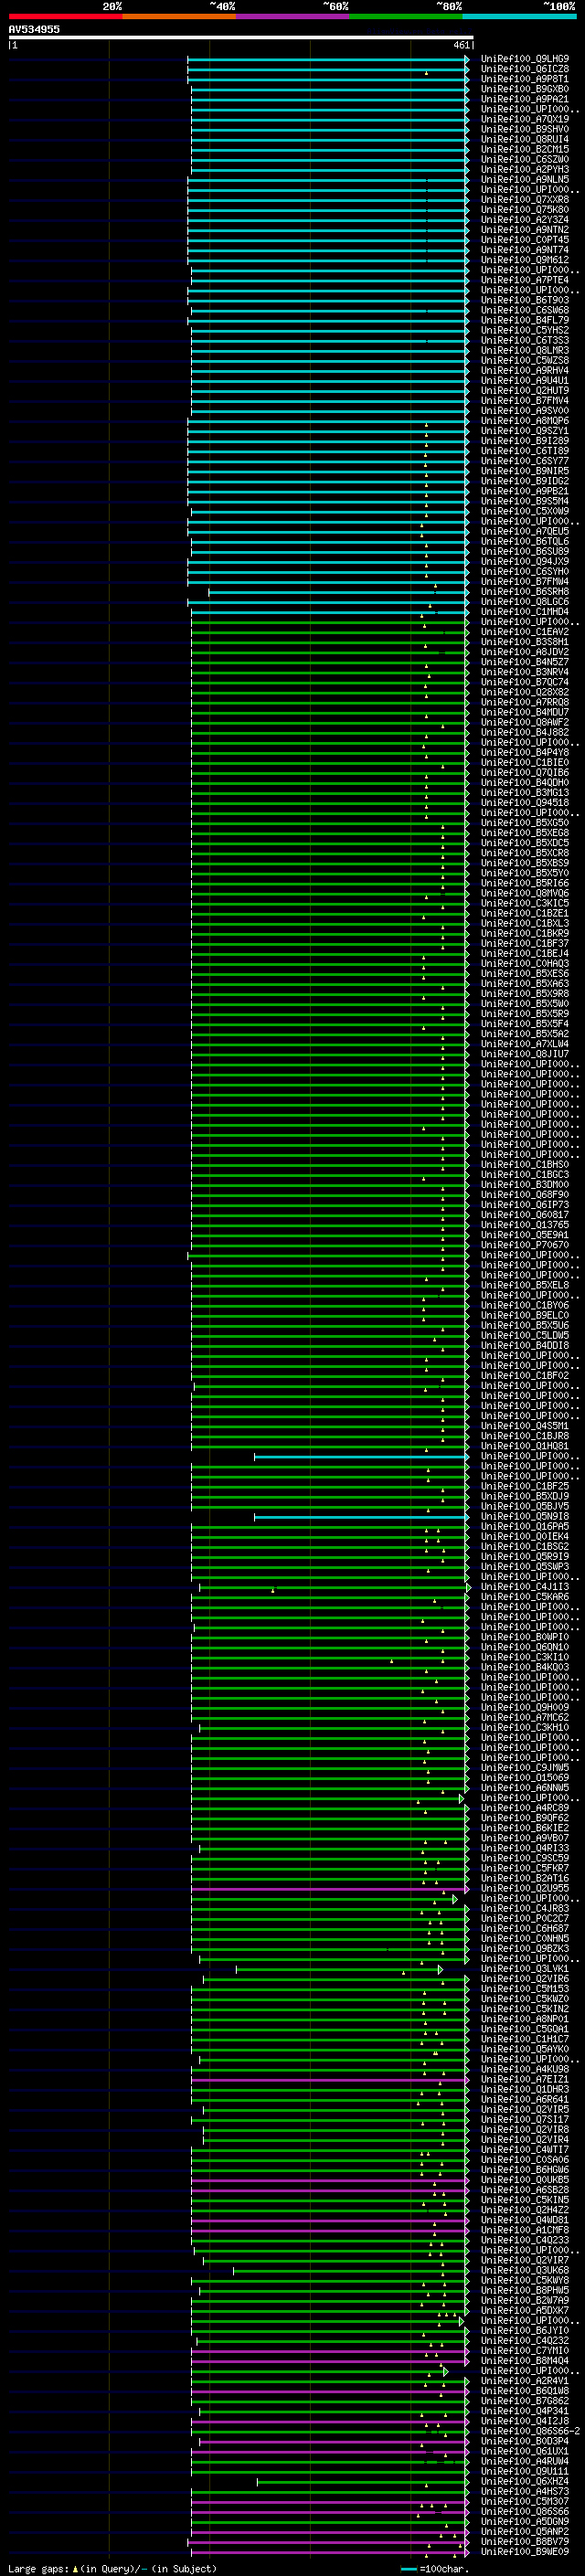Select the UniRef100_Q7XXR8 label
Screen dimensions: 585x2576
[x=525, y=199]
